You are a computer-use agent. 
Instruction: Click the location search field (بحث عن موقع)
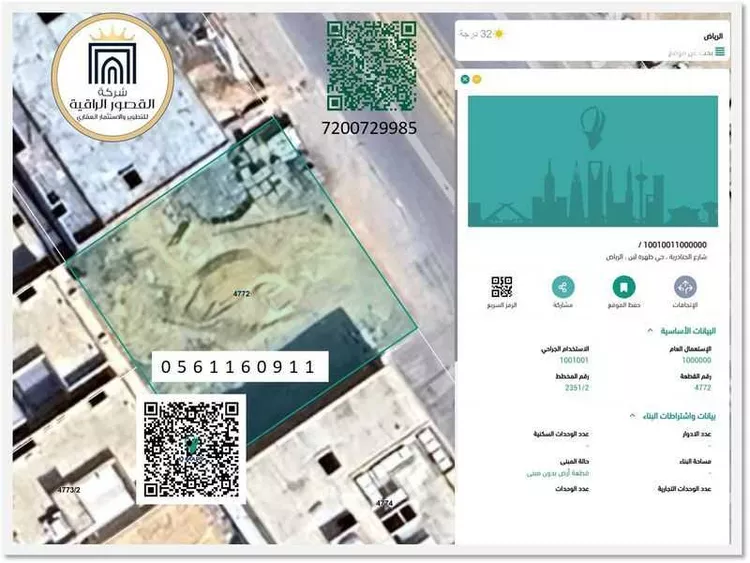690,52
